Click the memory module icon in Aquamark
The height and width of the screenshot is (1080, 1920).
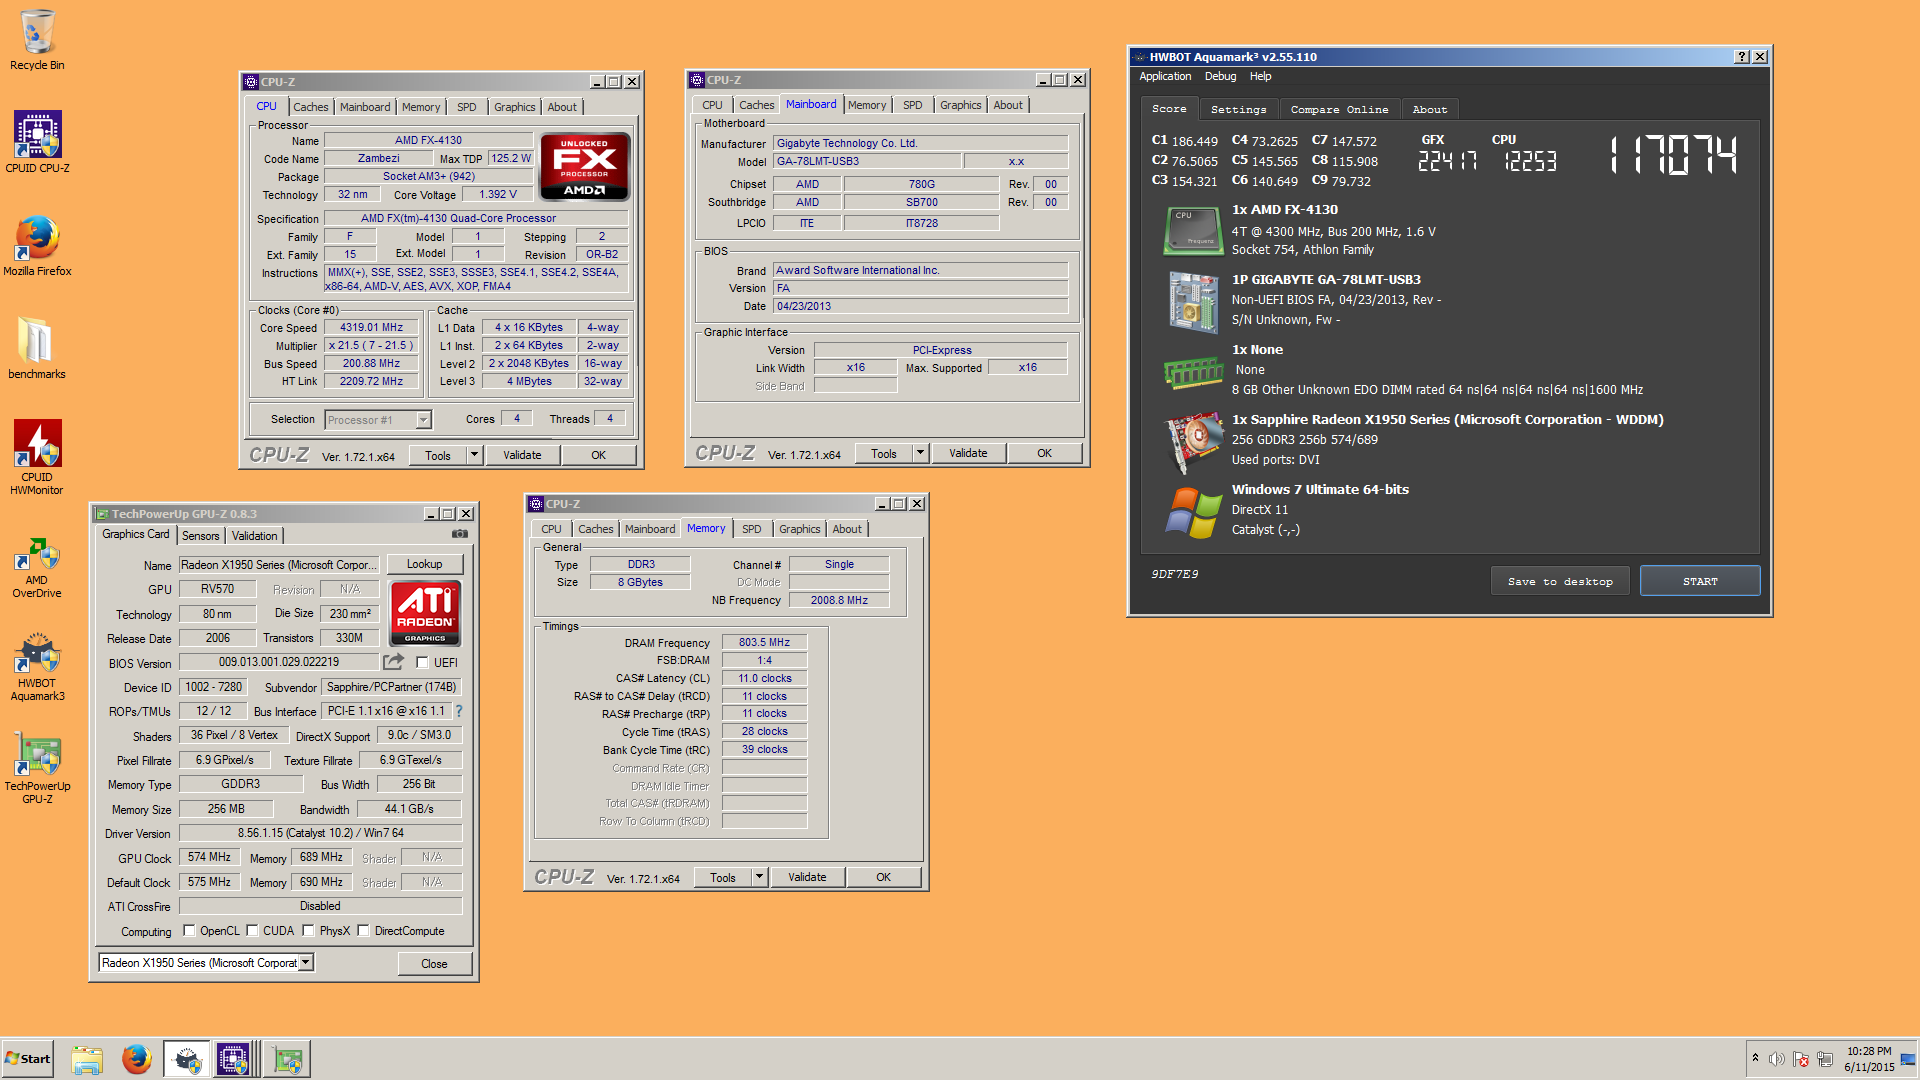tap(1193, 372)
